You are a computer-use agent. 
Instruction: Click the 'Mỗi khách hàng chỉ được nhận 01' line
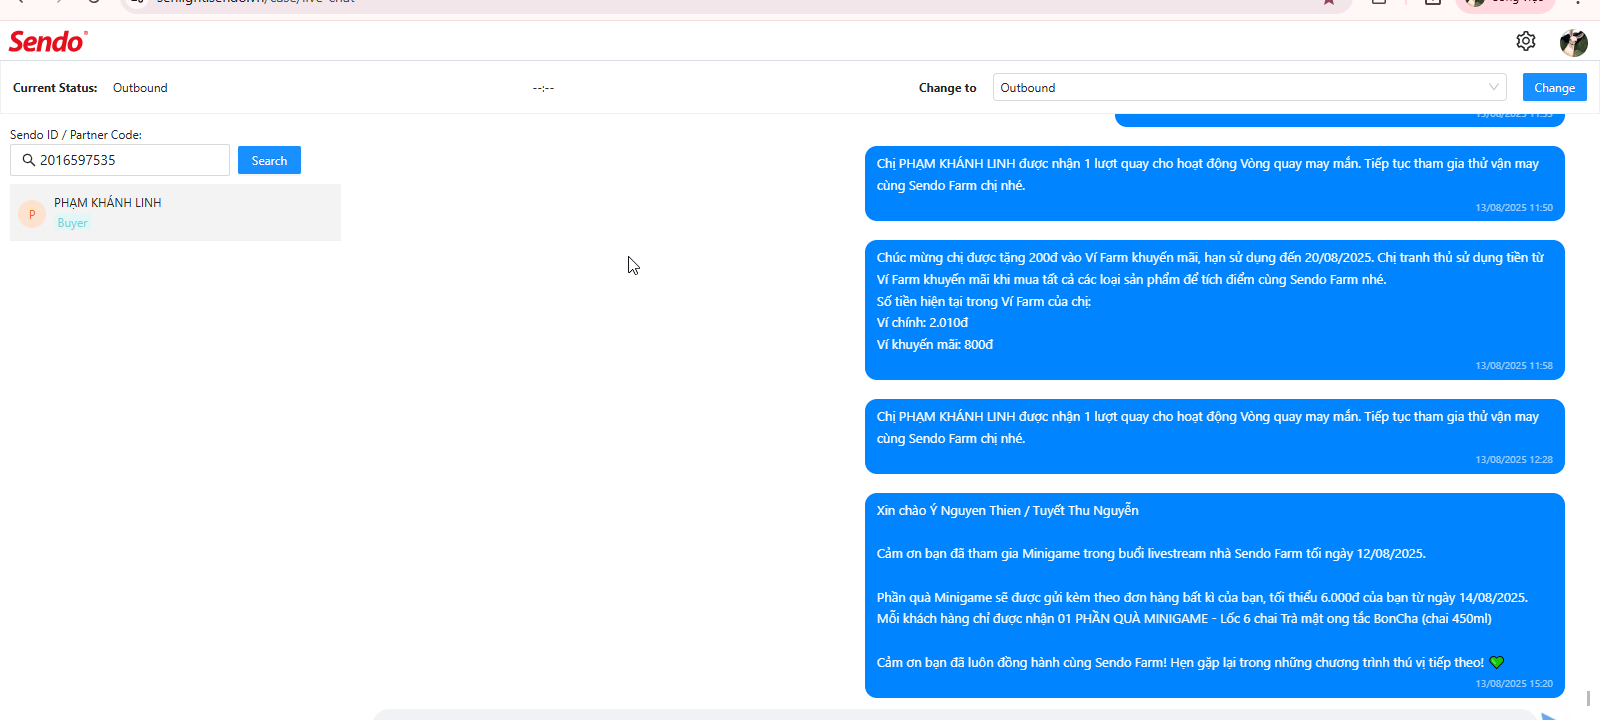pos(1184,619)
